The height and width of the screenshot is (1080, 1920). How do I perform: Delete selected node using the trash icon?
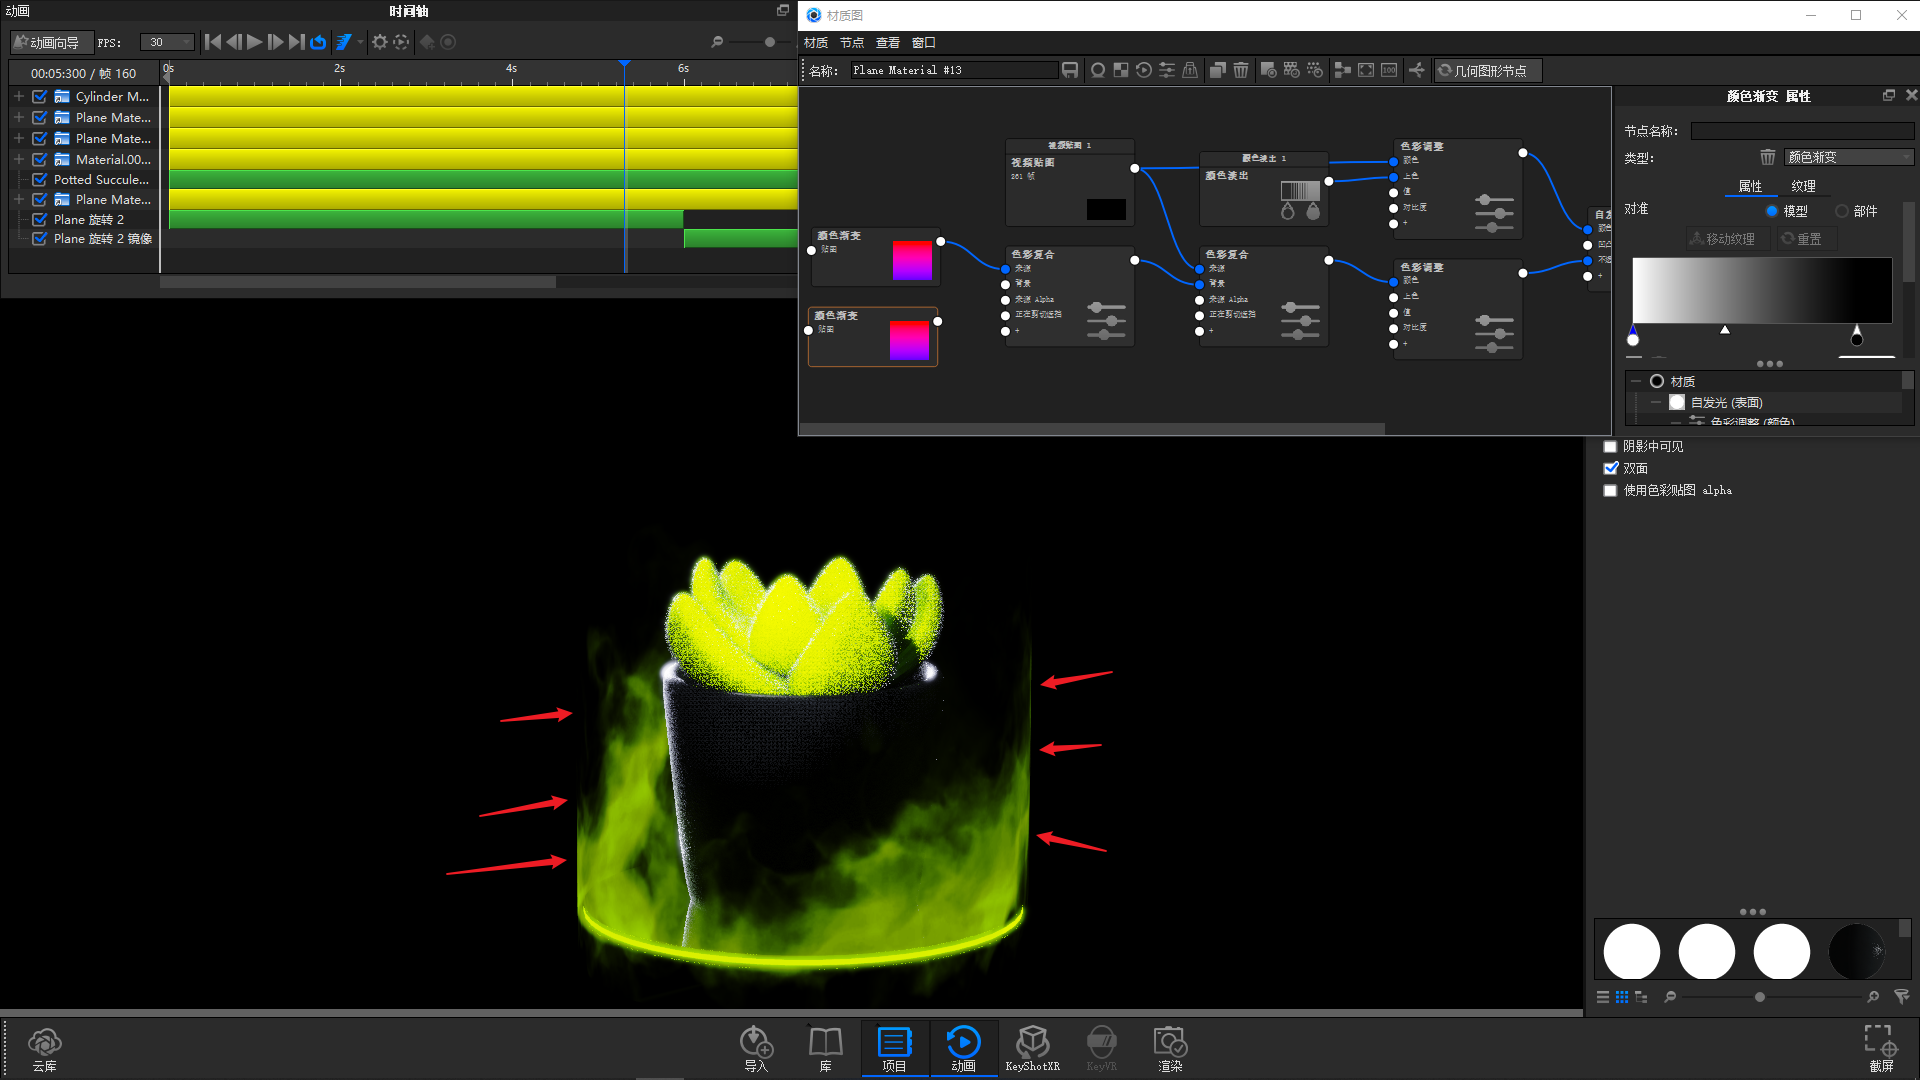pos(1240,70)
